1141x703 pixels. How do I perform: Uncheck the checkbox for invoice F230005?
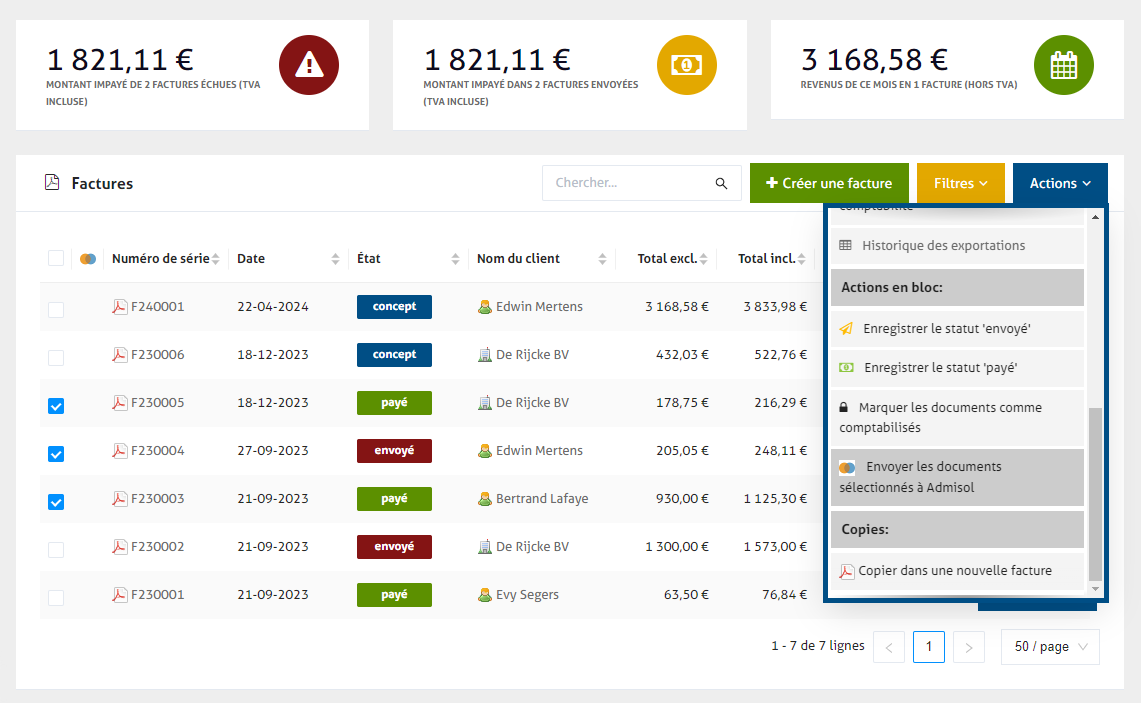pyautogui.click(x=56, y=405)
